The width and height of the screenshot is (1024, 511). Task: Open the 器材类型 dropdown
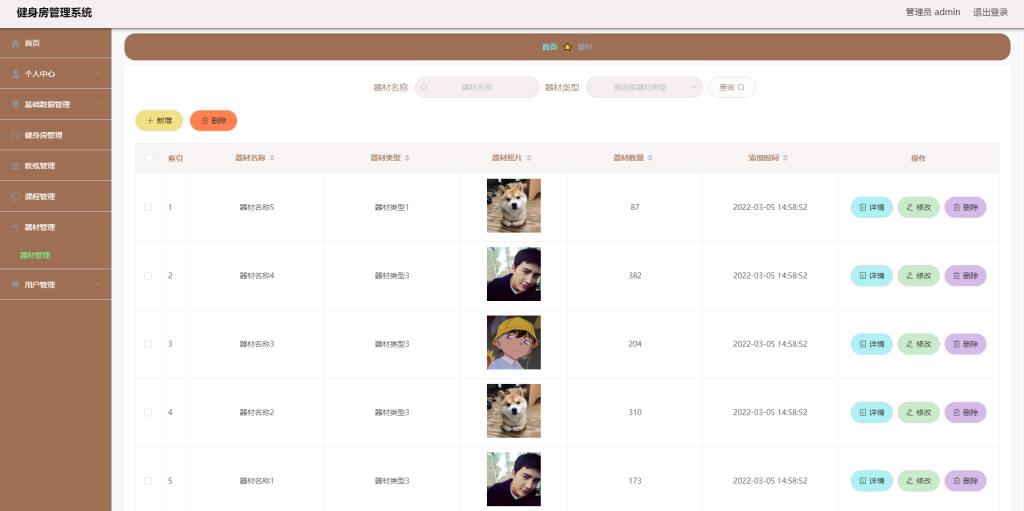pos(644,87)
